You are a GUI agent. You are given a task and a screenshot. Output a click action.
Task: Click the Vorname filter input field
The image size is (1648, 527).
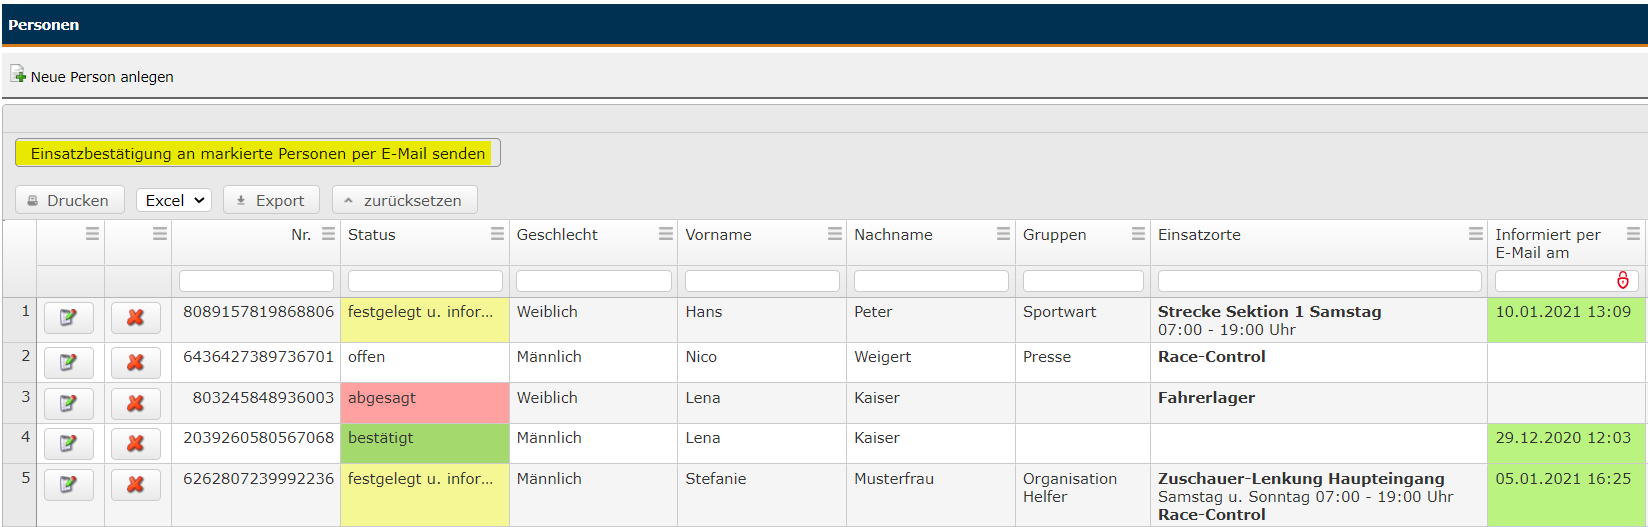762,281
